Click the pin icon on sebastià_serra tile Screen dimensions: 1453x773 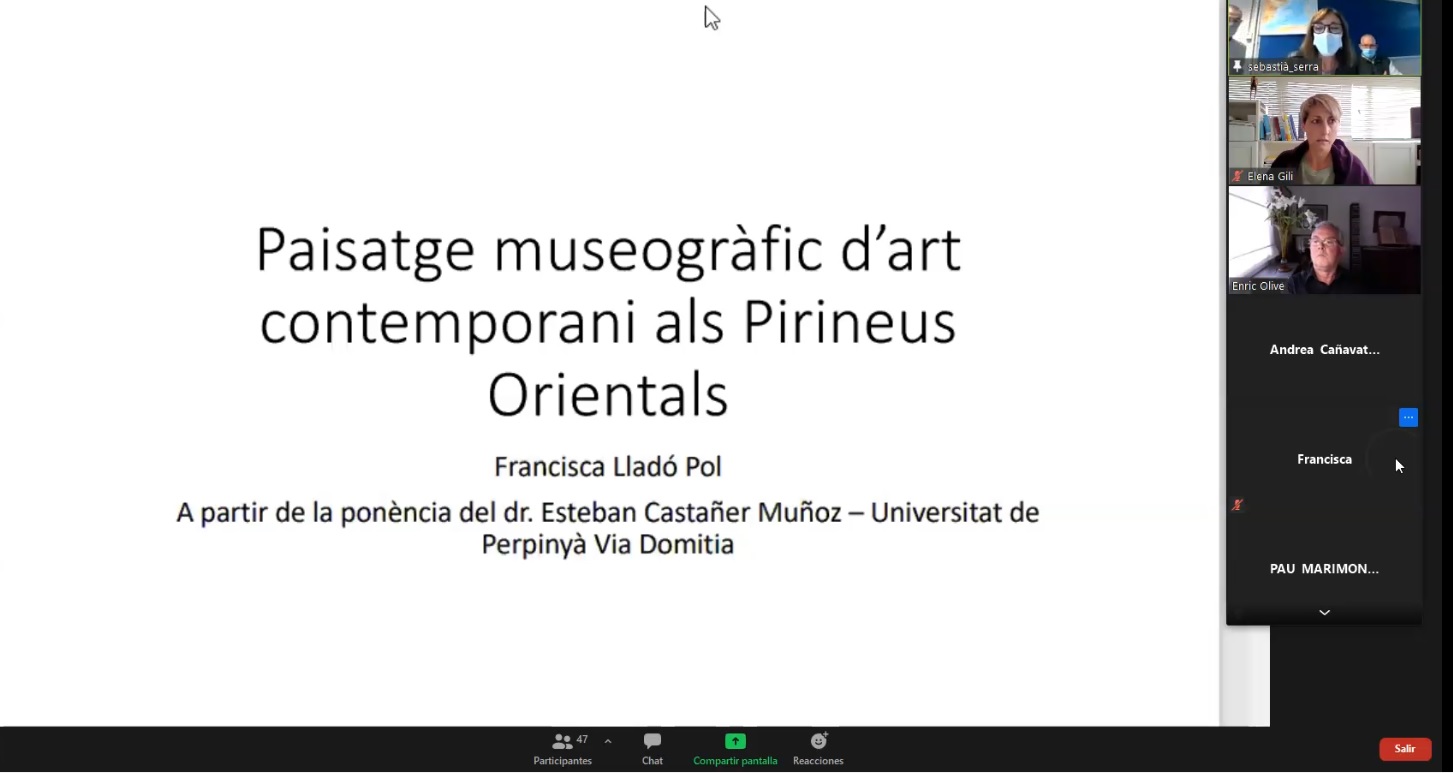(1237, 66)
